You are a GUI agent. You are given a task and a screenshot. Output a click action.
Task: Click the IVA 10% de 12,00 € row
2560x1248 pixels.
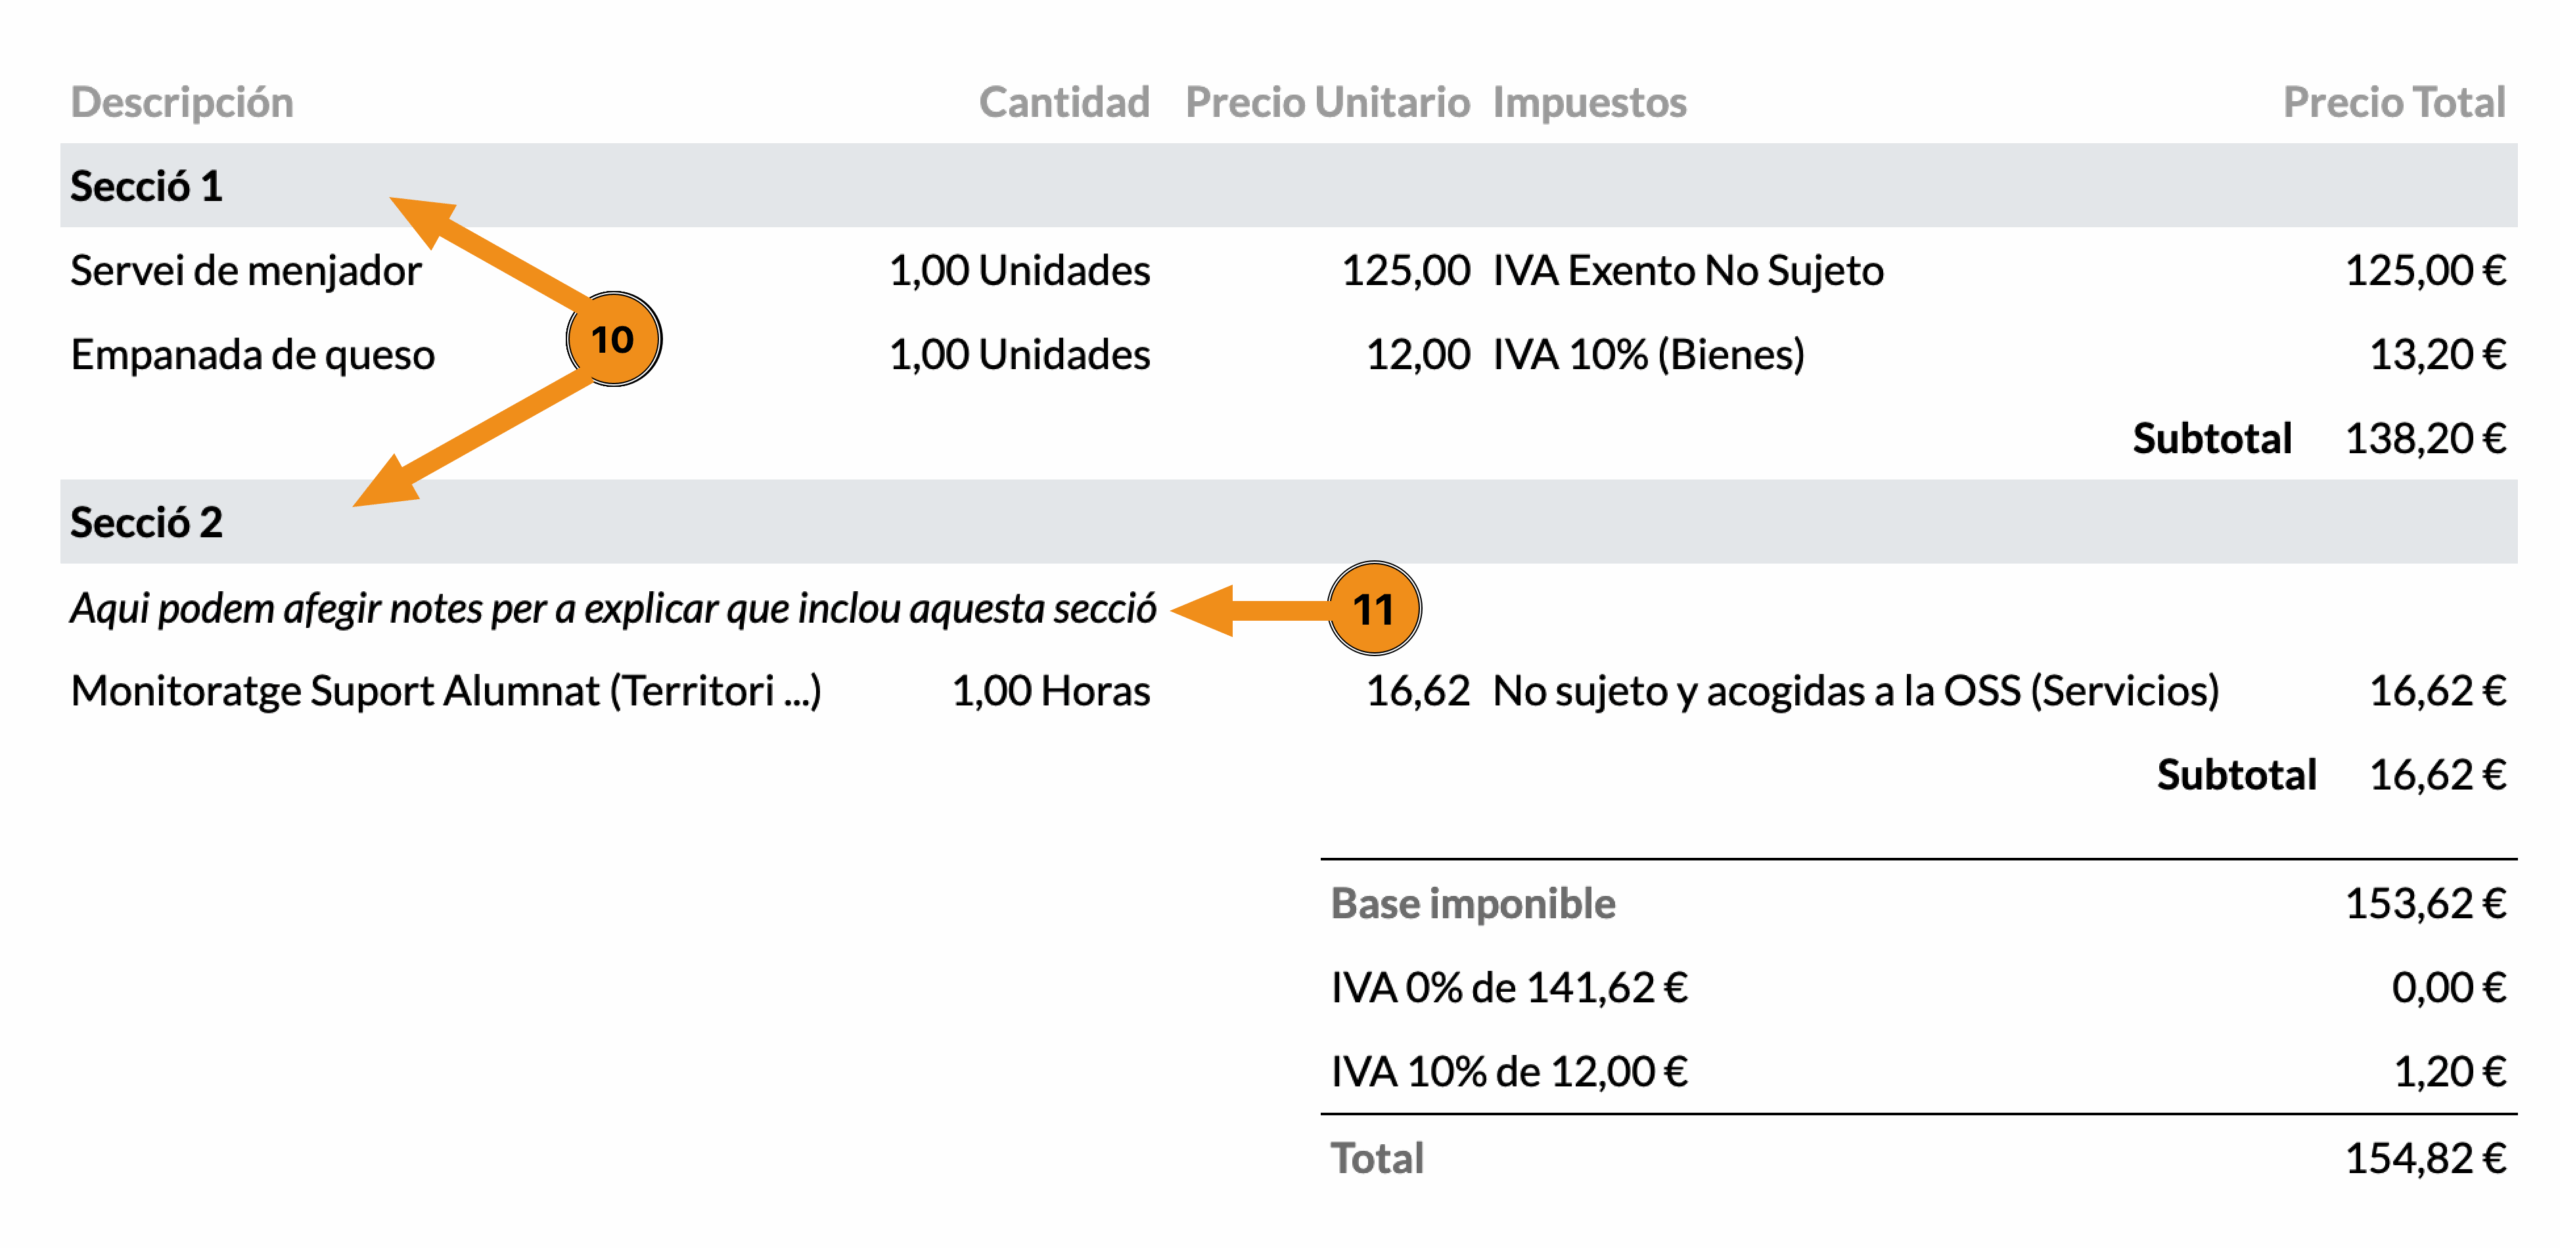click(x=1509, y=1072)
